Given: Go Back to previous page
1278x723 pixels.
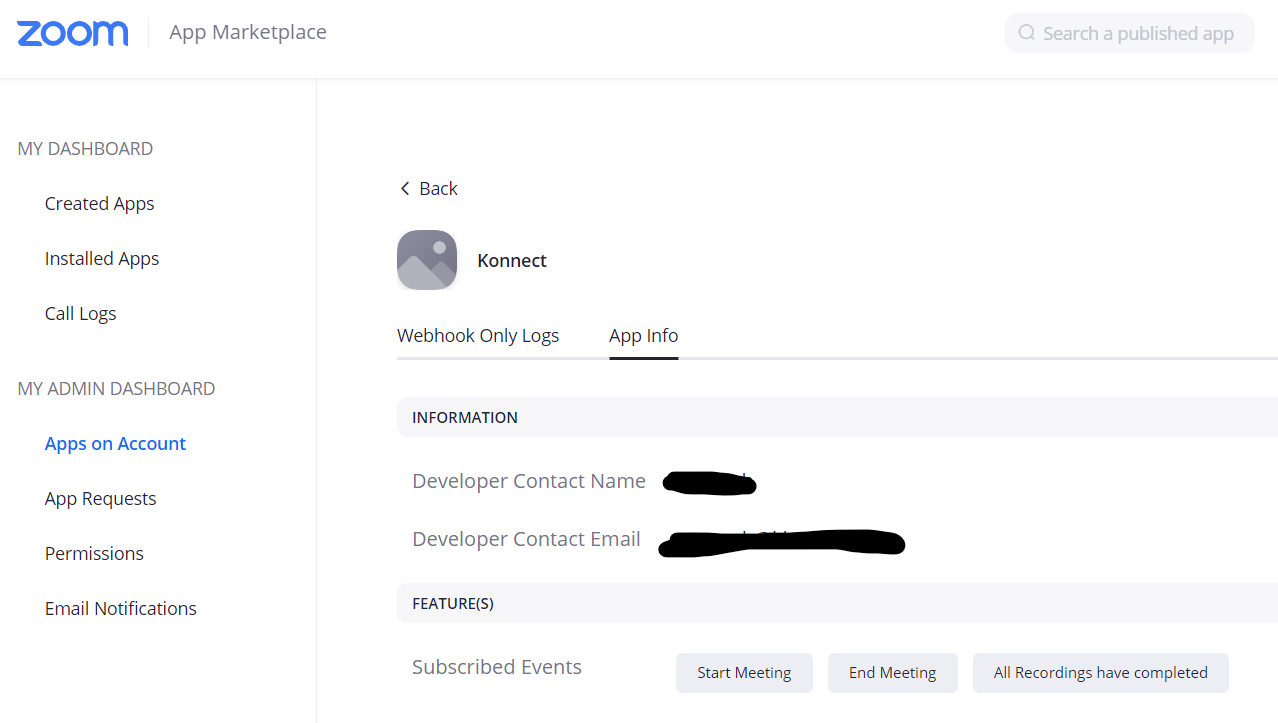Looking at the screenshot, I should point(428,188).
